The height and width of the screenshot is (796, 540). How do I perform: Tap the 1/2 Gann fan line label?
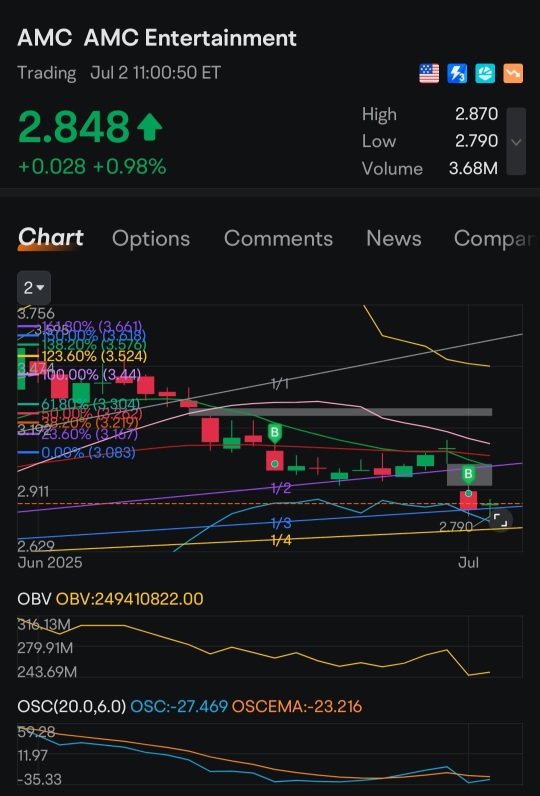click(x=281, y=488)
